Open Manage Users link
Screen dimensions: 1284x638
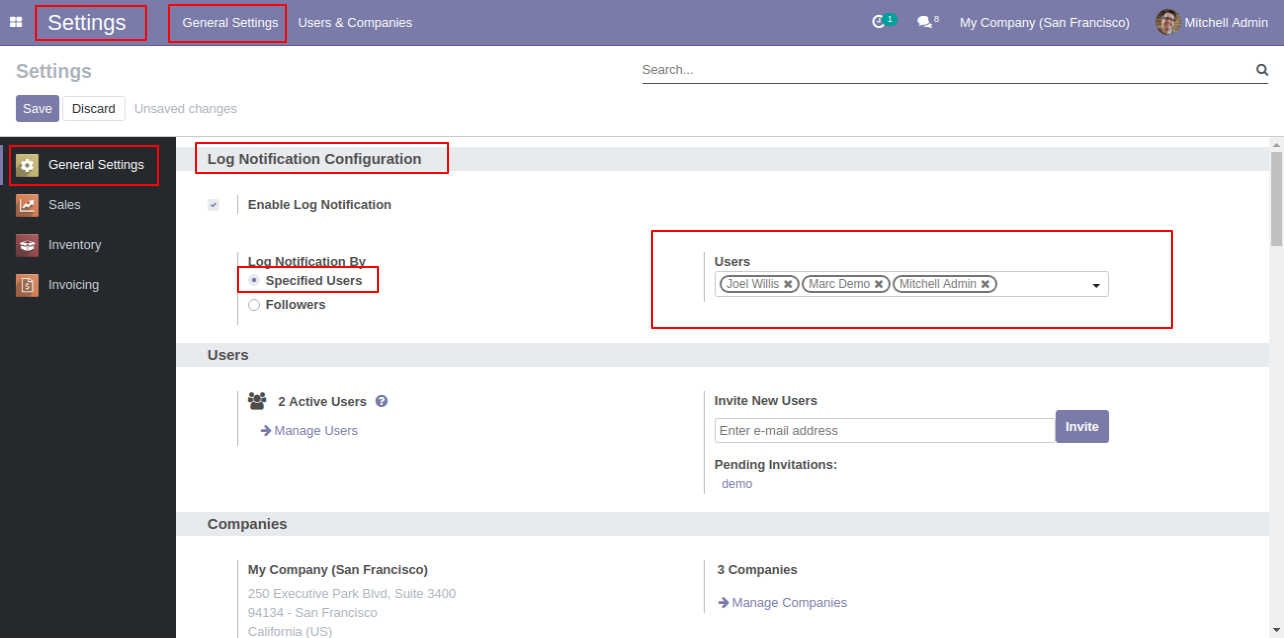tap(309, 431)
